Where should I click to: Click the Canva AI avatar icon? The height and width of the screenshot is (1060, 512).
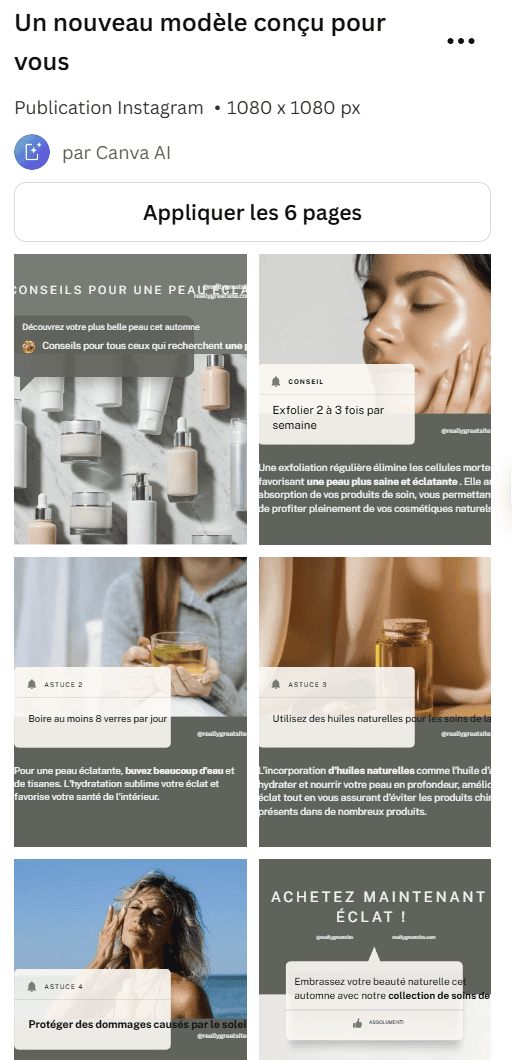pyautogui.click(x=32, y=152)
